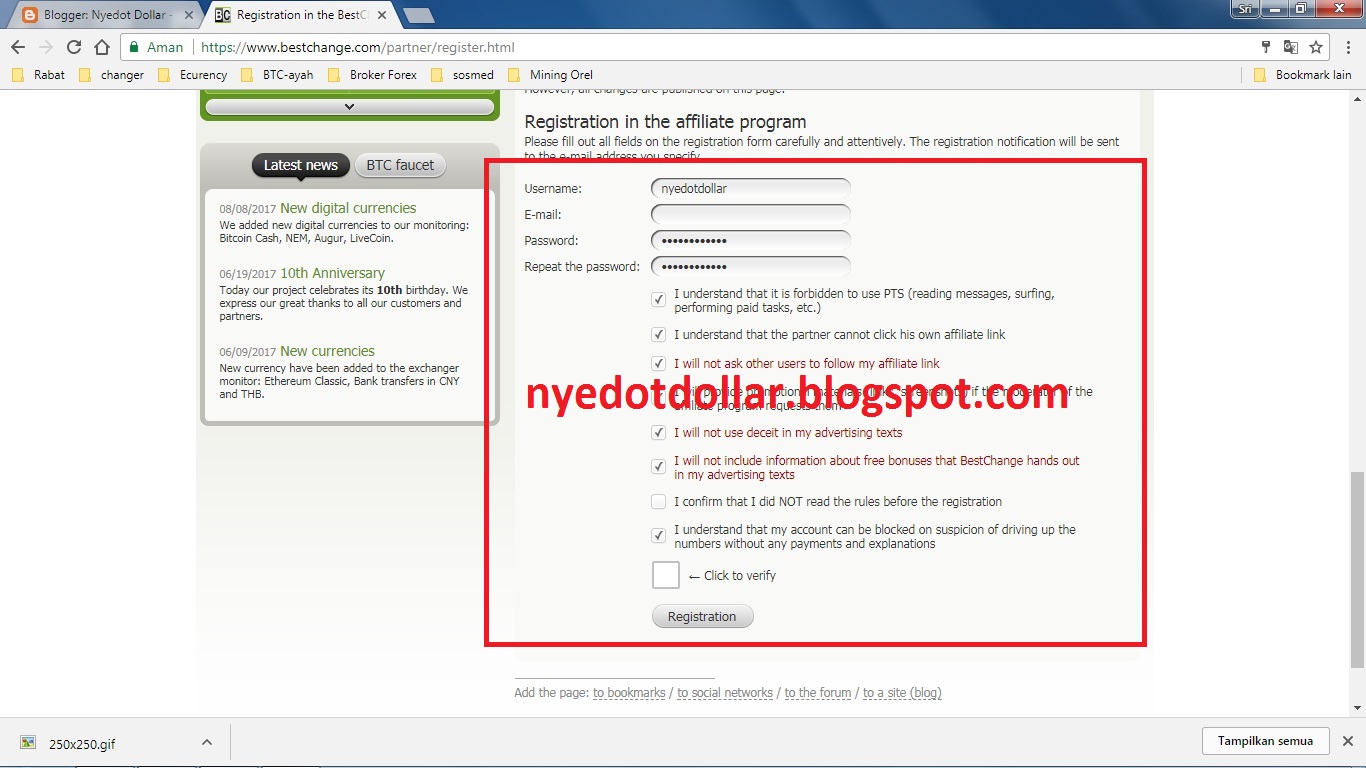The width and height of the screenshot is (1366, 768).
Task: Click the page vertical scrollbar thumb
Action: click(1357, 568)
